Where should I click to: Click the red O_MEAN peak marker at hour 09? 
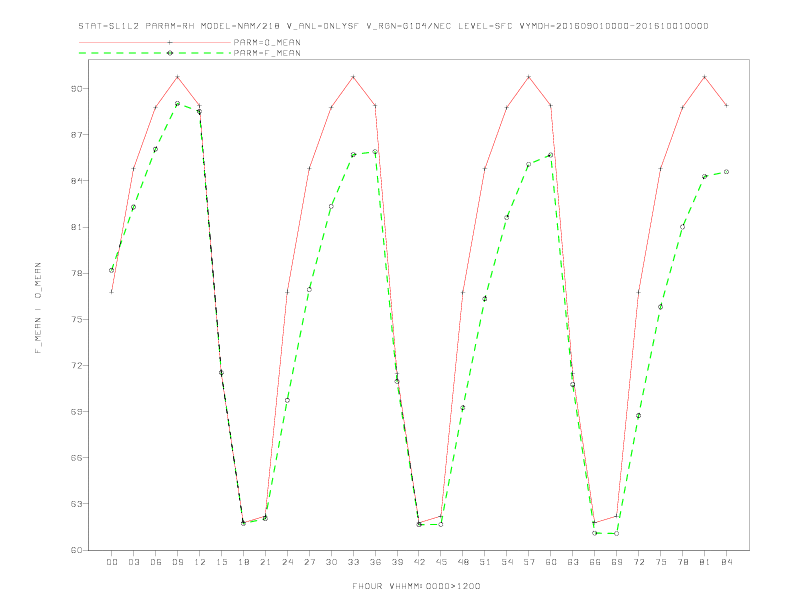tap(177, 77)
